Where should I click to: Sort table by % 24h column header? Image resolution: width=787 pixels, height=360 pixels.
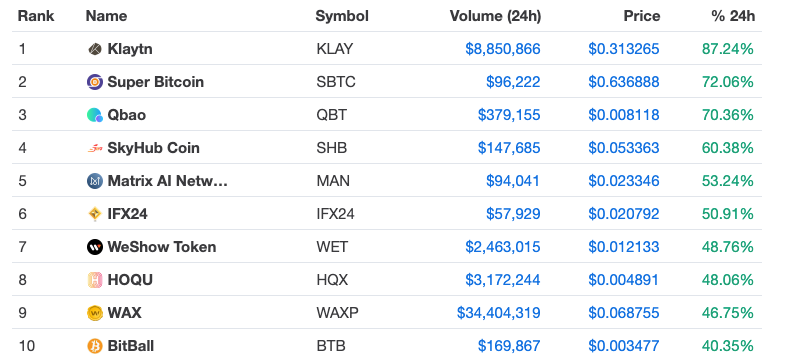[733, 16]
